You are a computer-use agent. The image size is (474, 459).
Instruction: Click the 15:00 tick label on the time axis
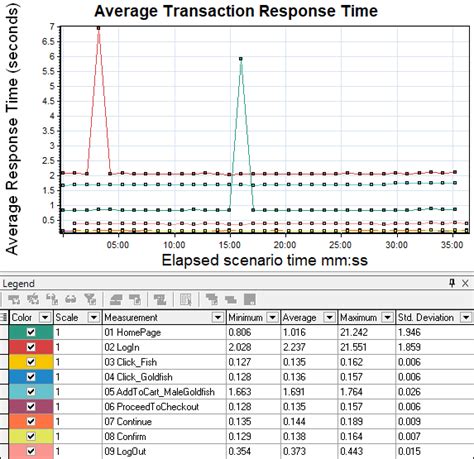229,245
